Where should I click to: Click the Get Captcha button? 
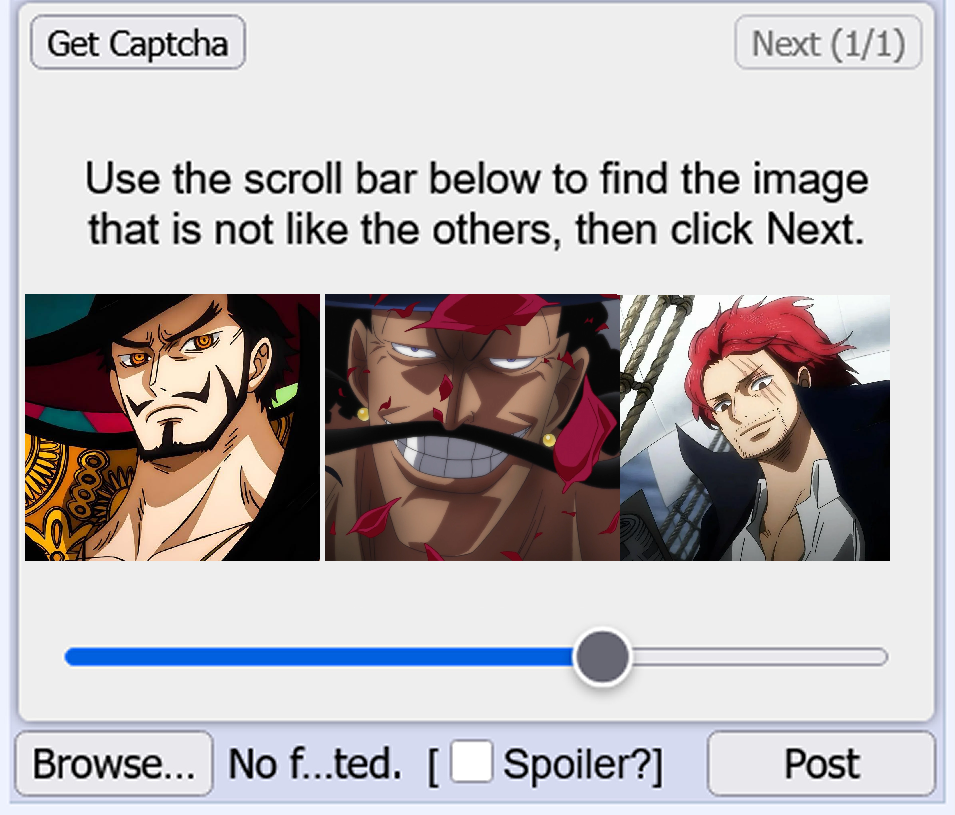point(138,43)
